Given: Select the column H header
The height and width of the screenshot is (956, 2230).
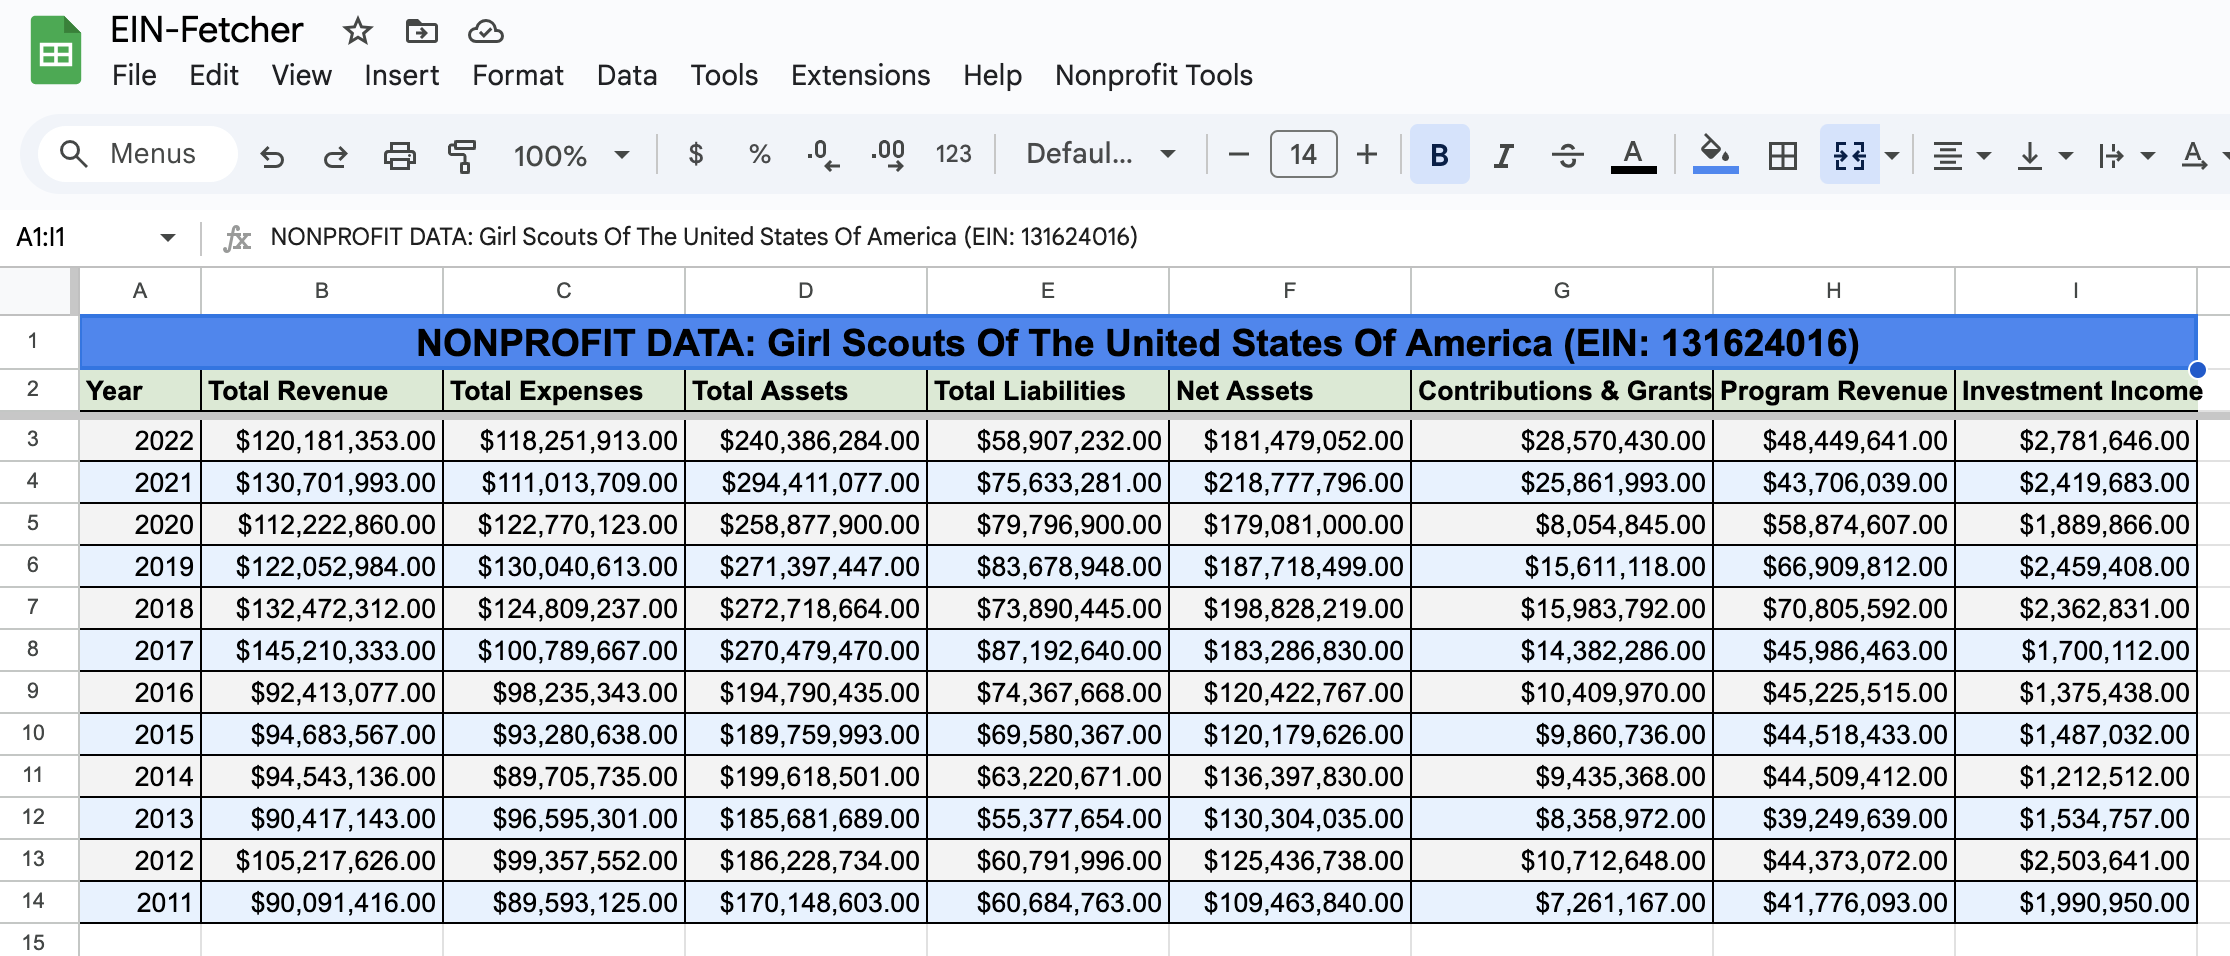Looking at the screenshot, I should pos(1834,290).
